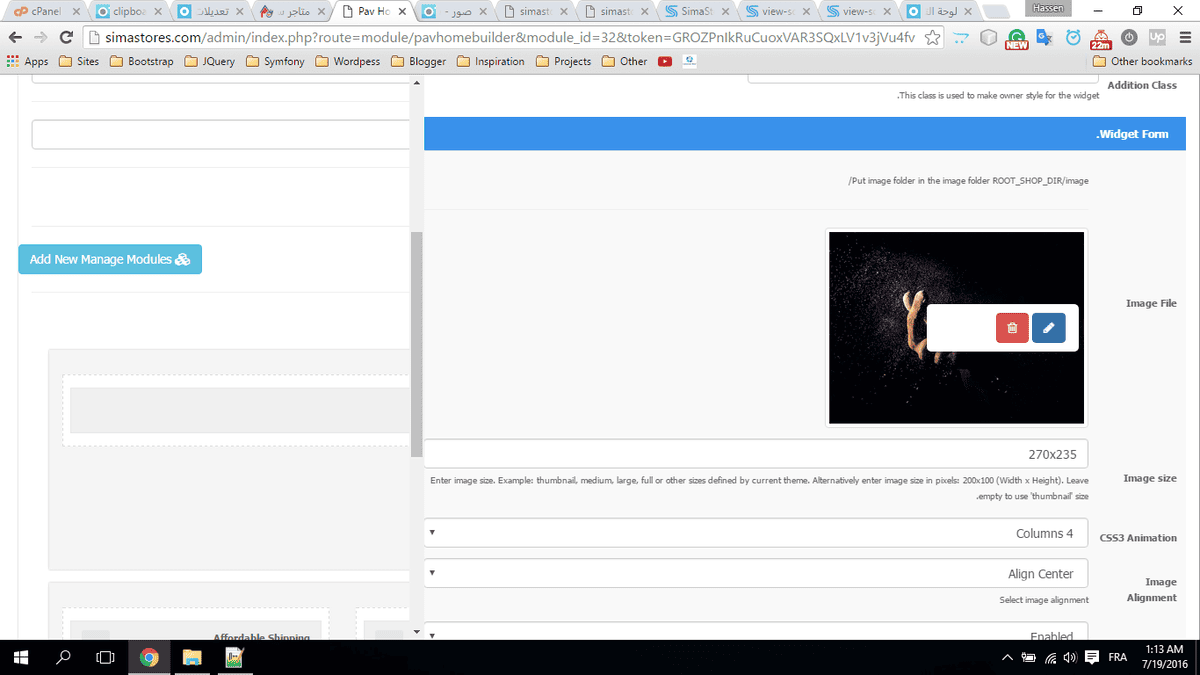Open the Upwork extension icon
The height and width of the screenshot is (675, 1200).
[x=1157, y=37]
